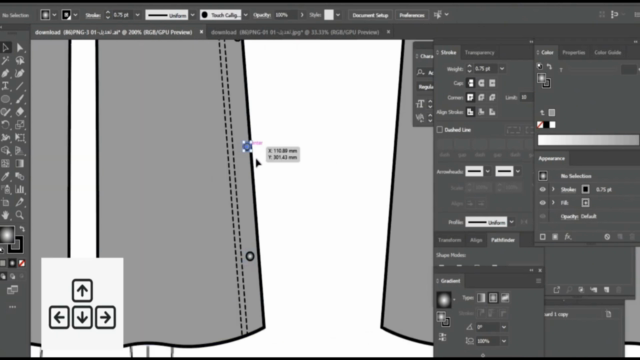Screen dimensions: 640x360
Task: Switch to the Transform tab
Action: [x=450, y=240]
